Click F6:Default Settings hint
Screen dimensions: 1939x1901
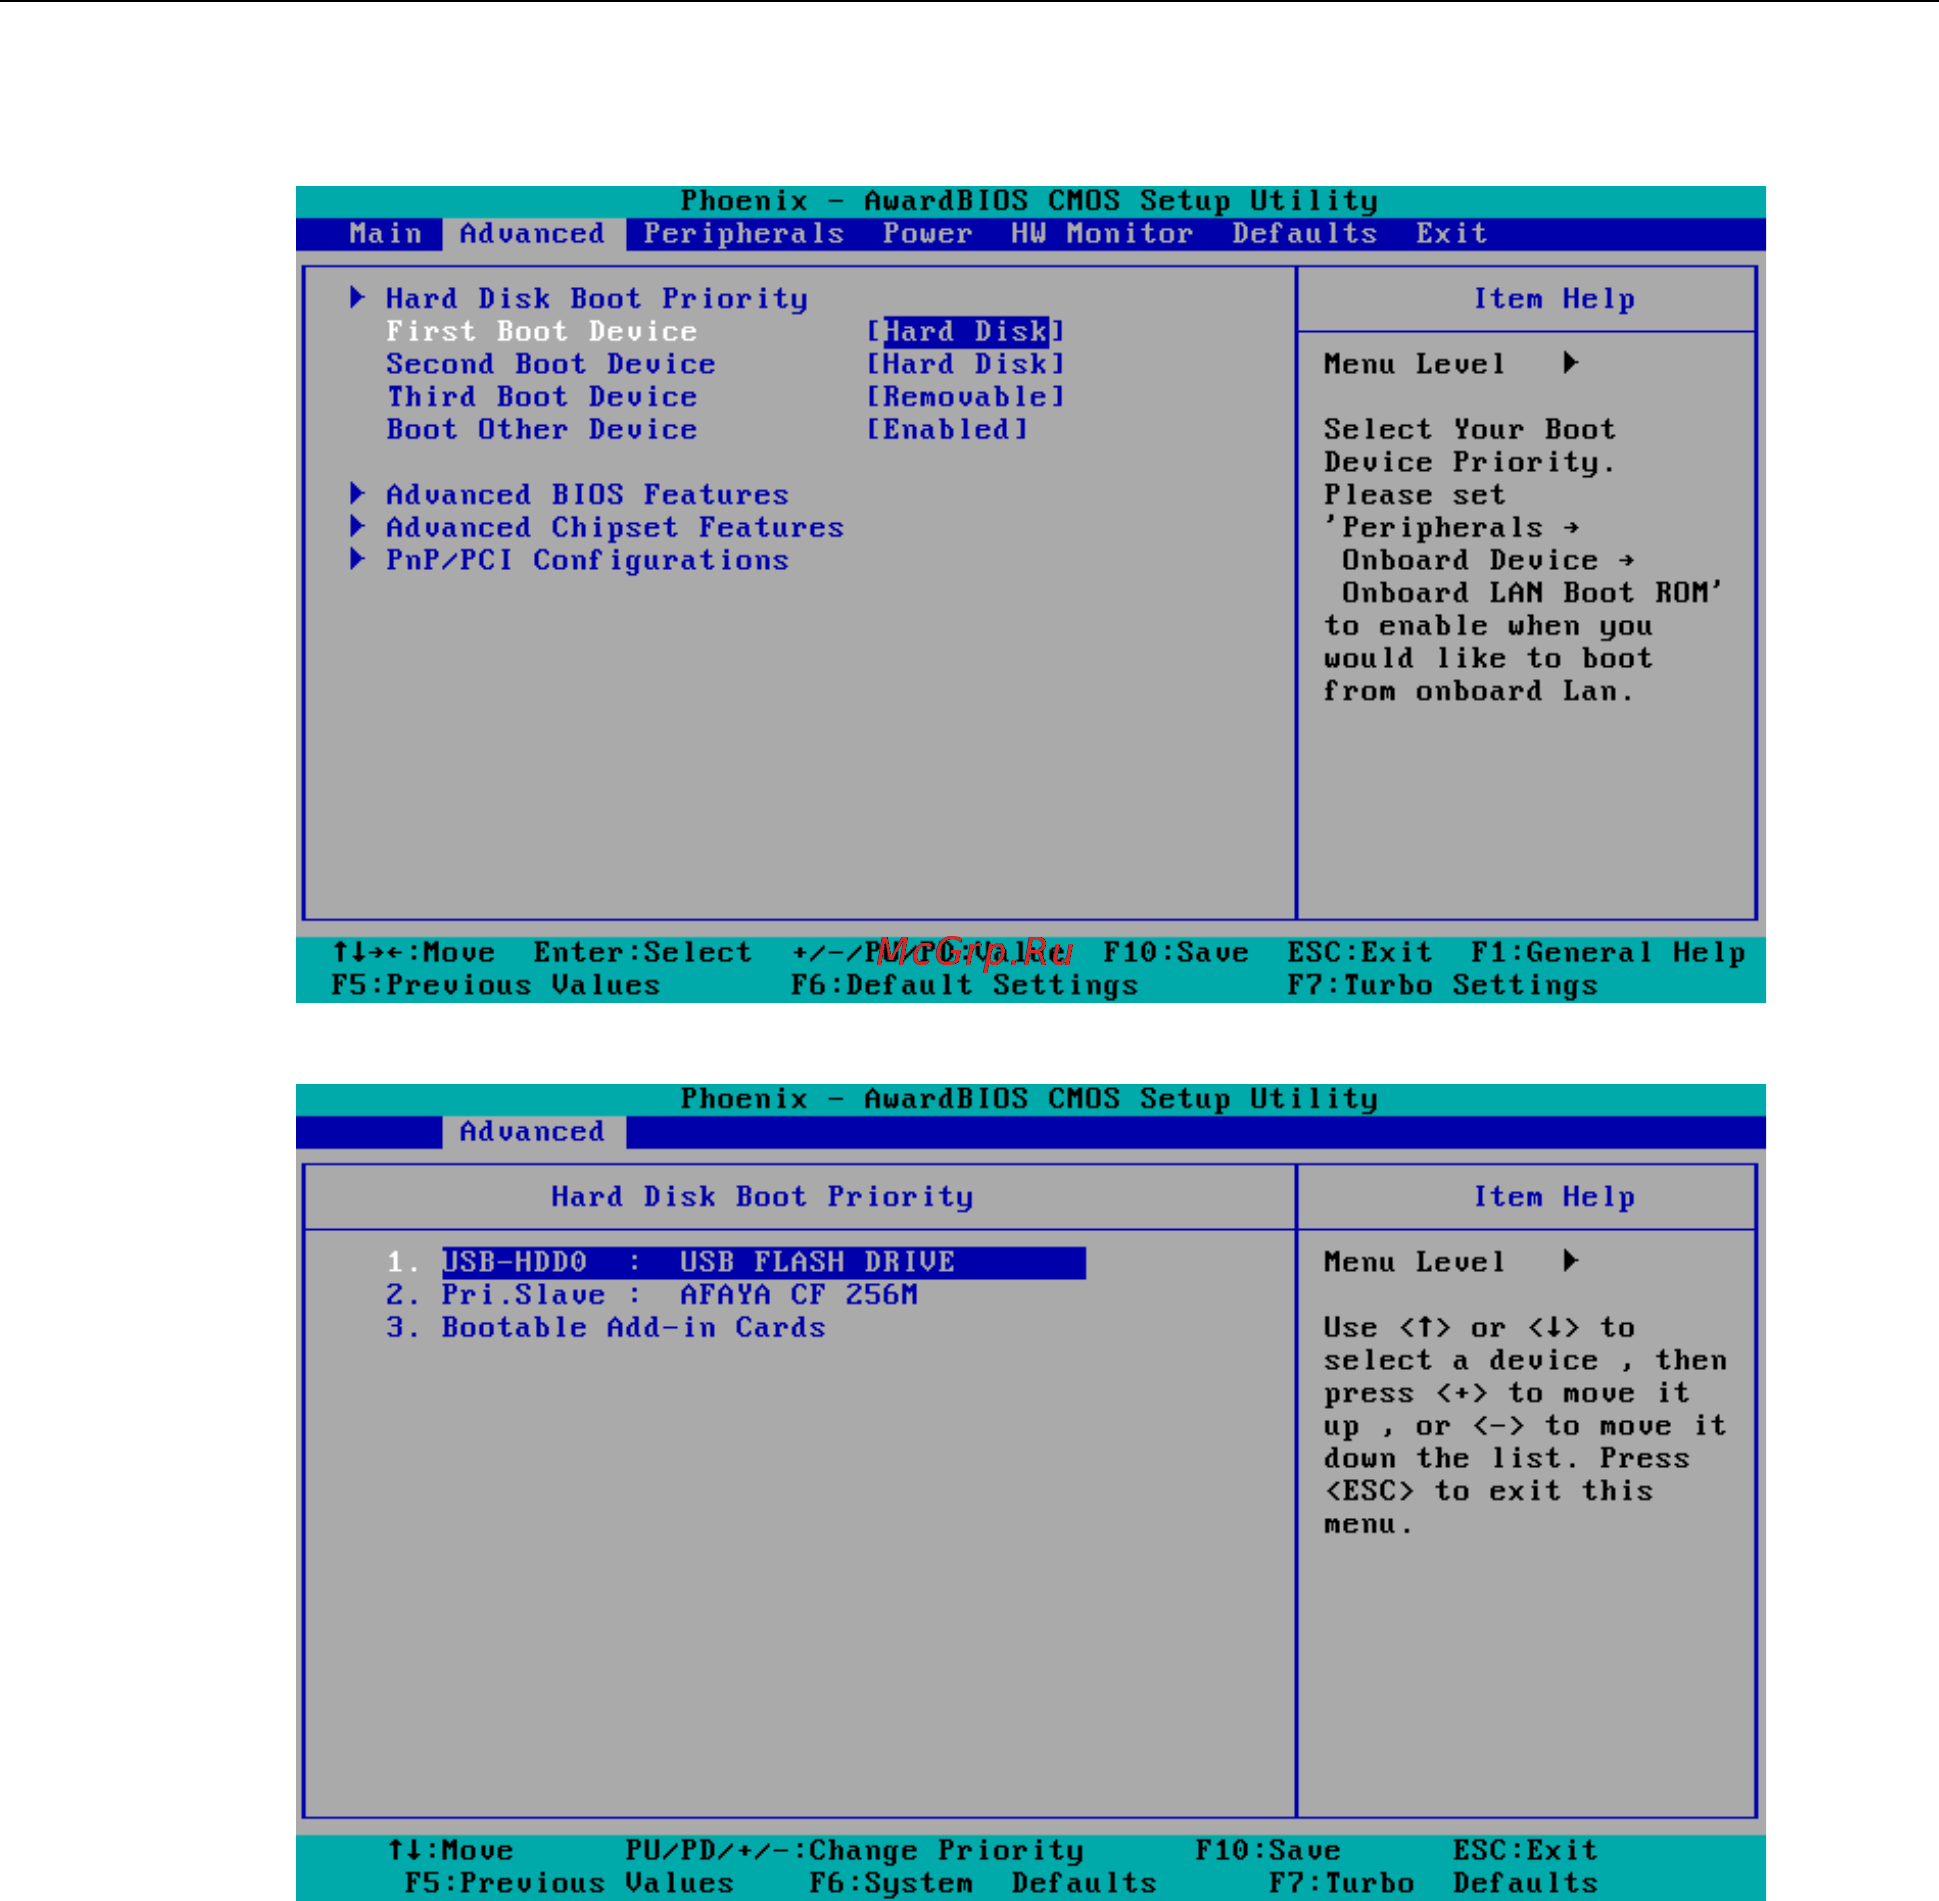(x=964, y=986)
